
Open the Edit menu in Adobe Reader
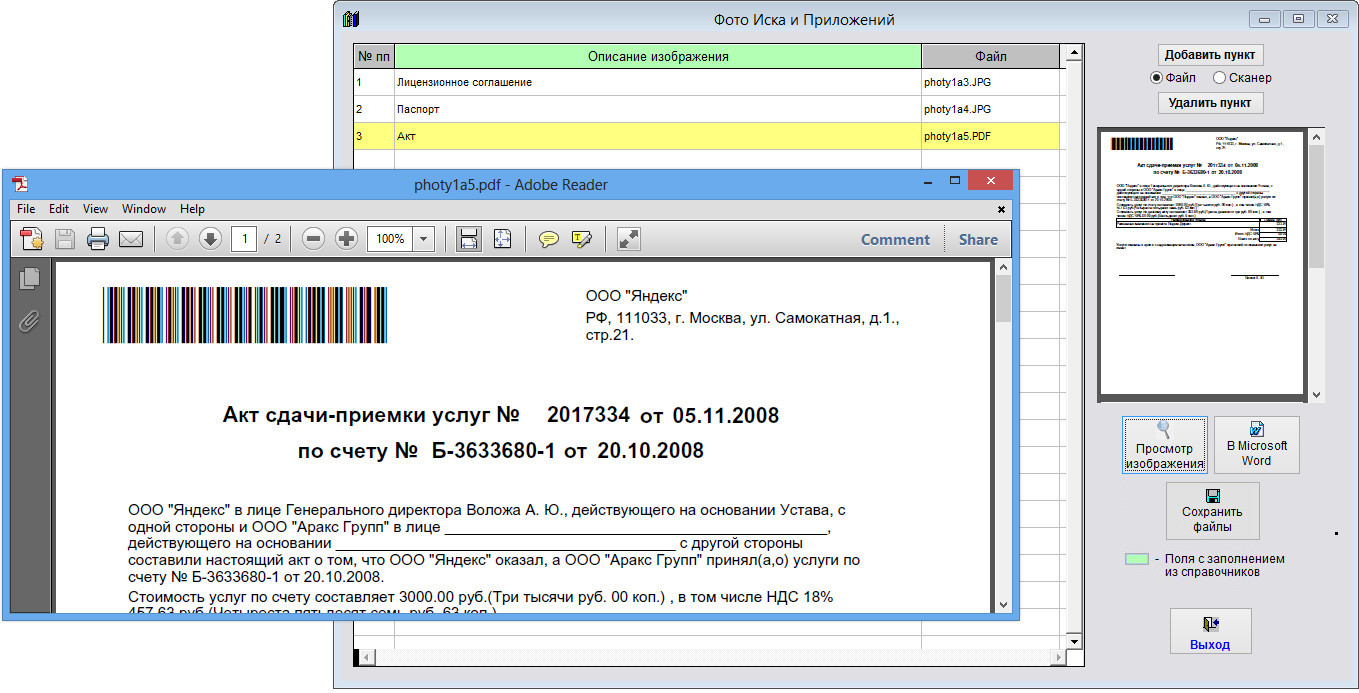59,209
